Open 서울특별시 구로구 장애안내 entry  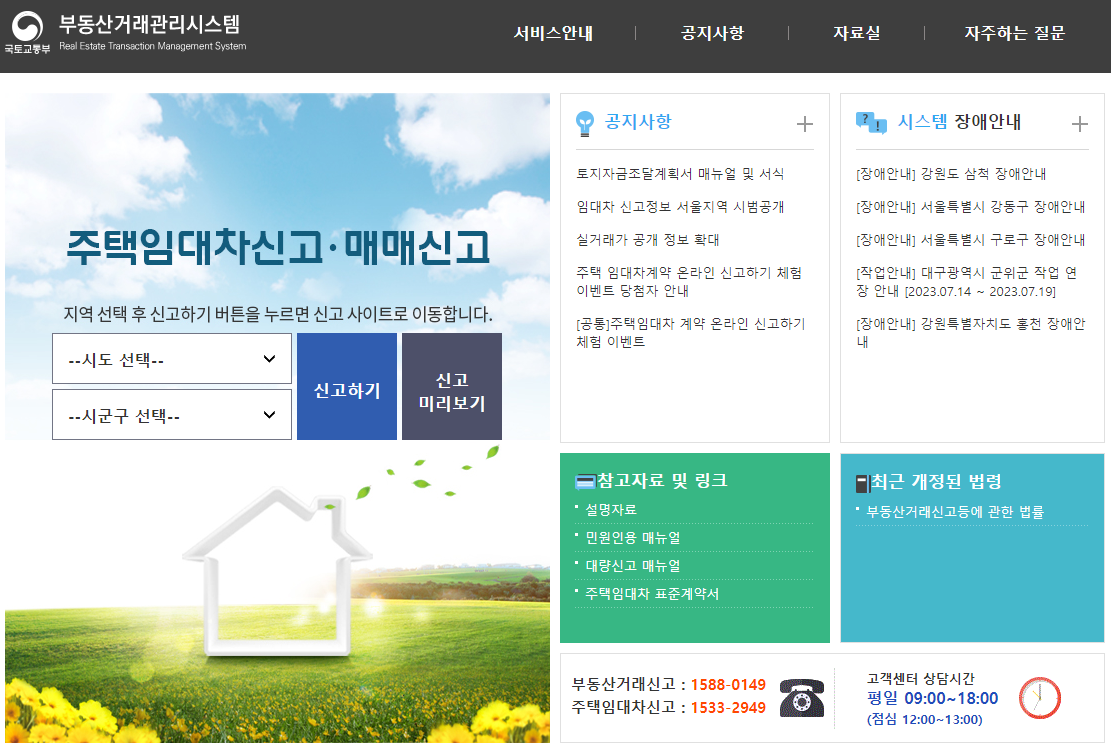970,240
